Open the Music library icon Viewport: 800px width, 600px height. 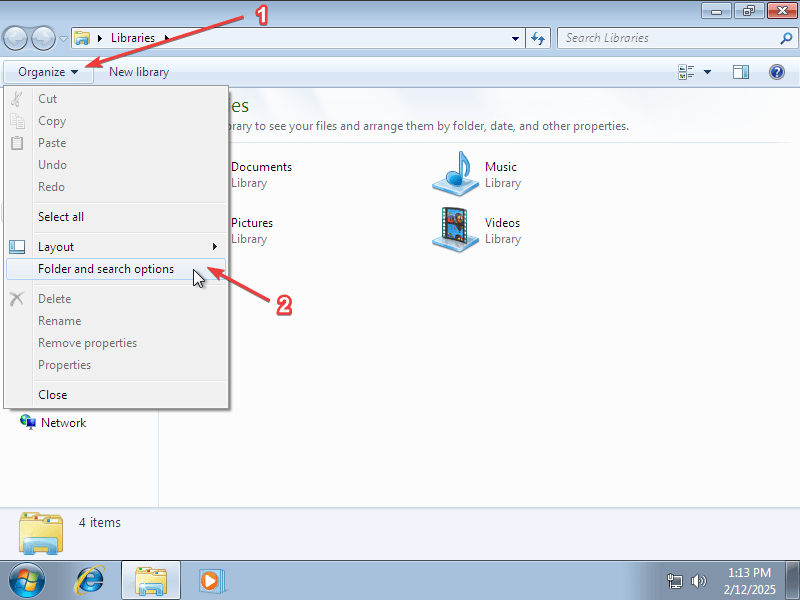coord(456,174)
